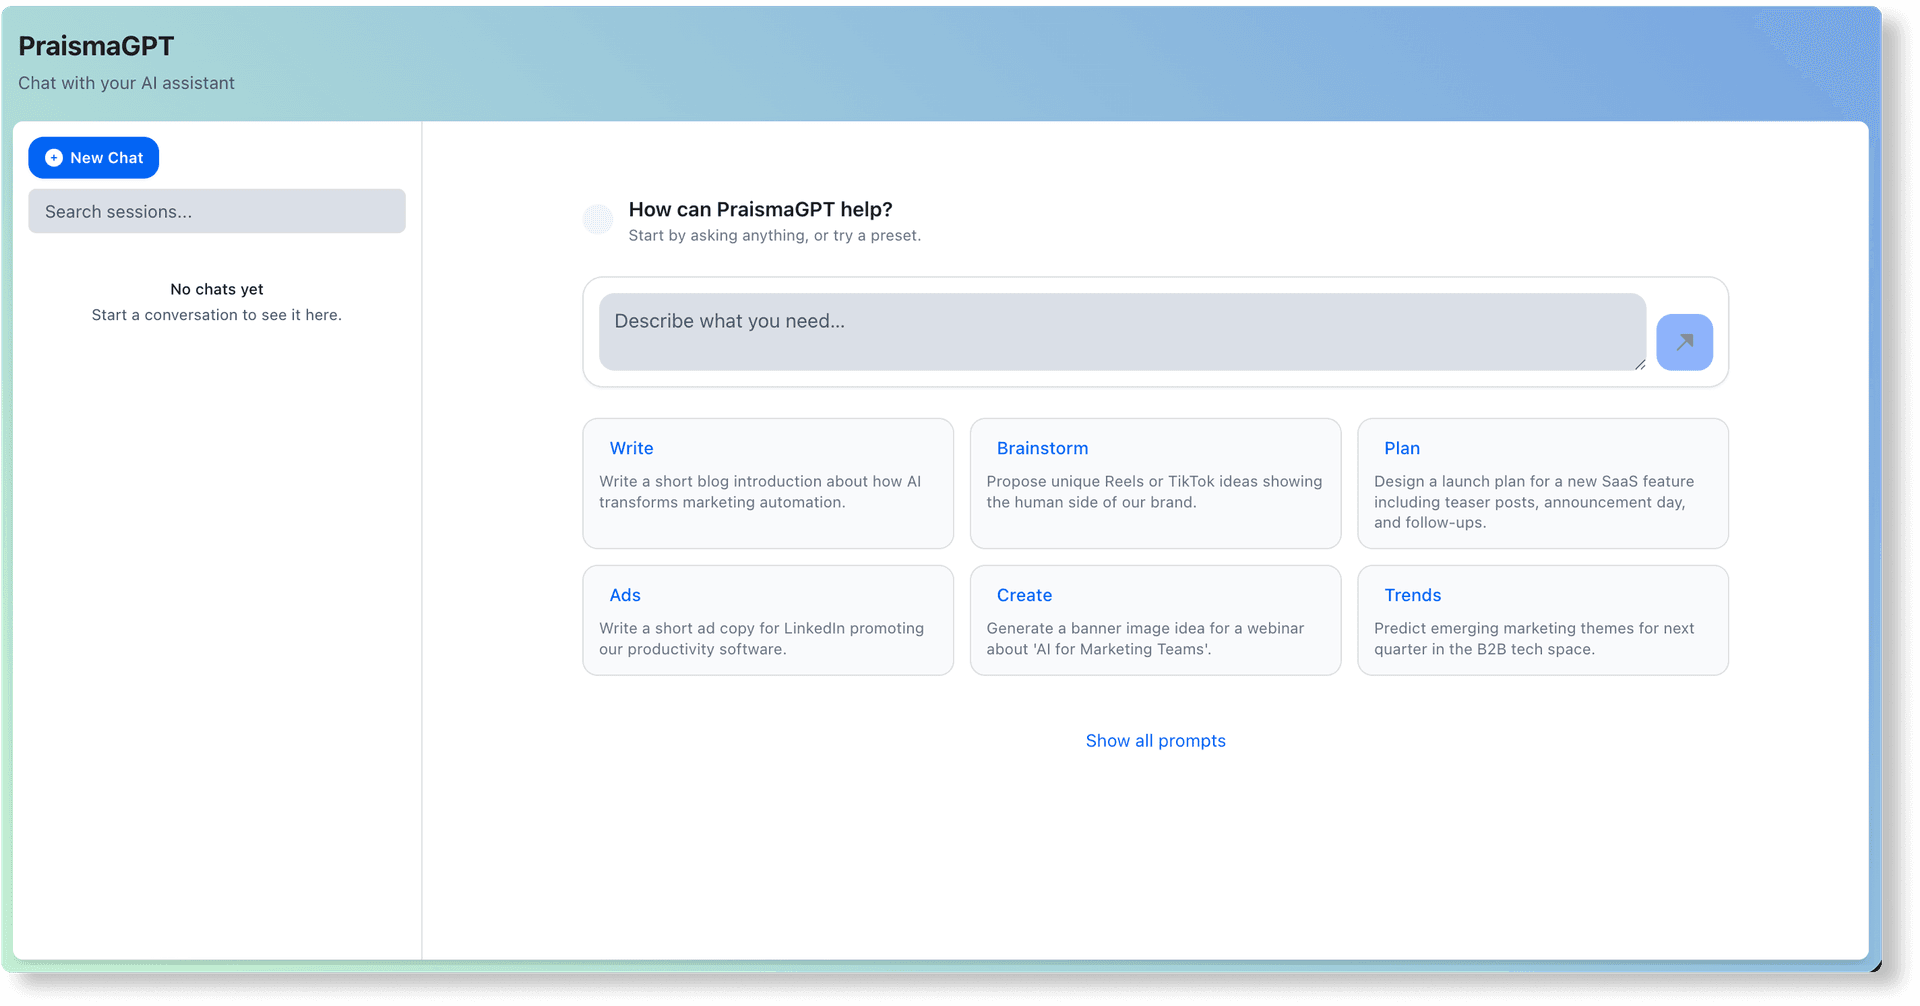Viewport: 1920px width, 1006px height.
Task: Click the textarea resize handle
Action: 1641,365
